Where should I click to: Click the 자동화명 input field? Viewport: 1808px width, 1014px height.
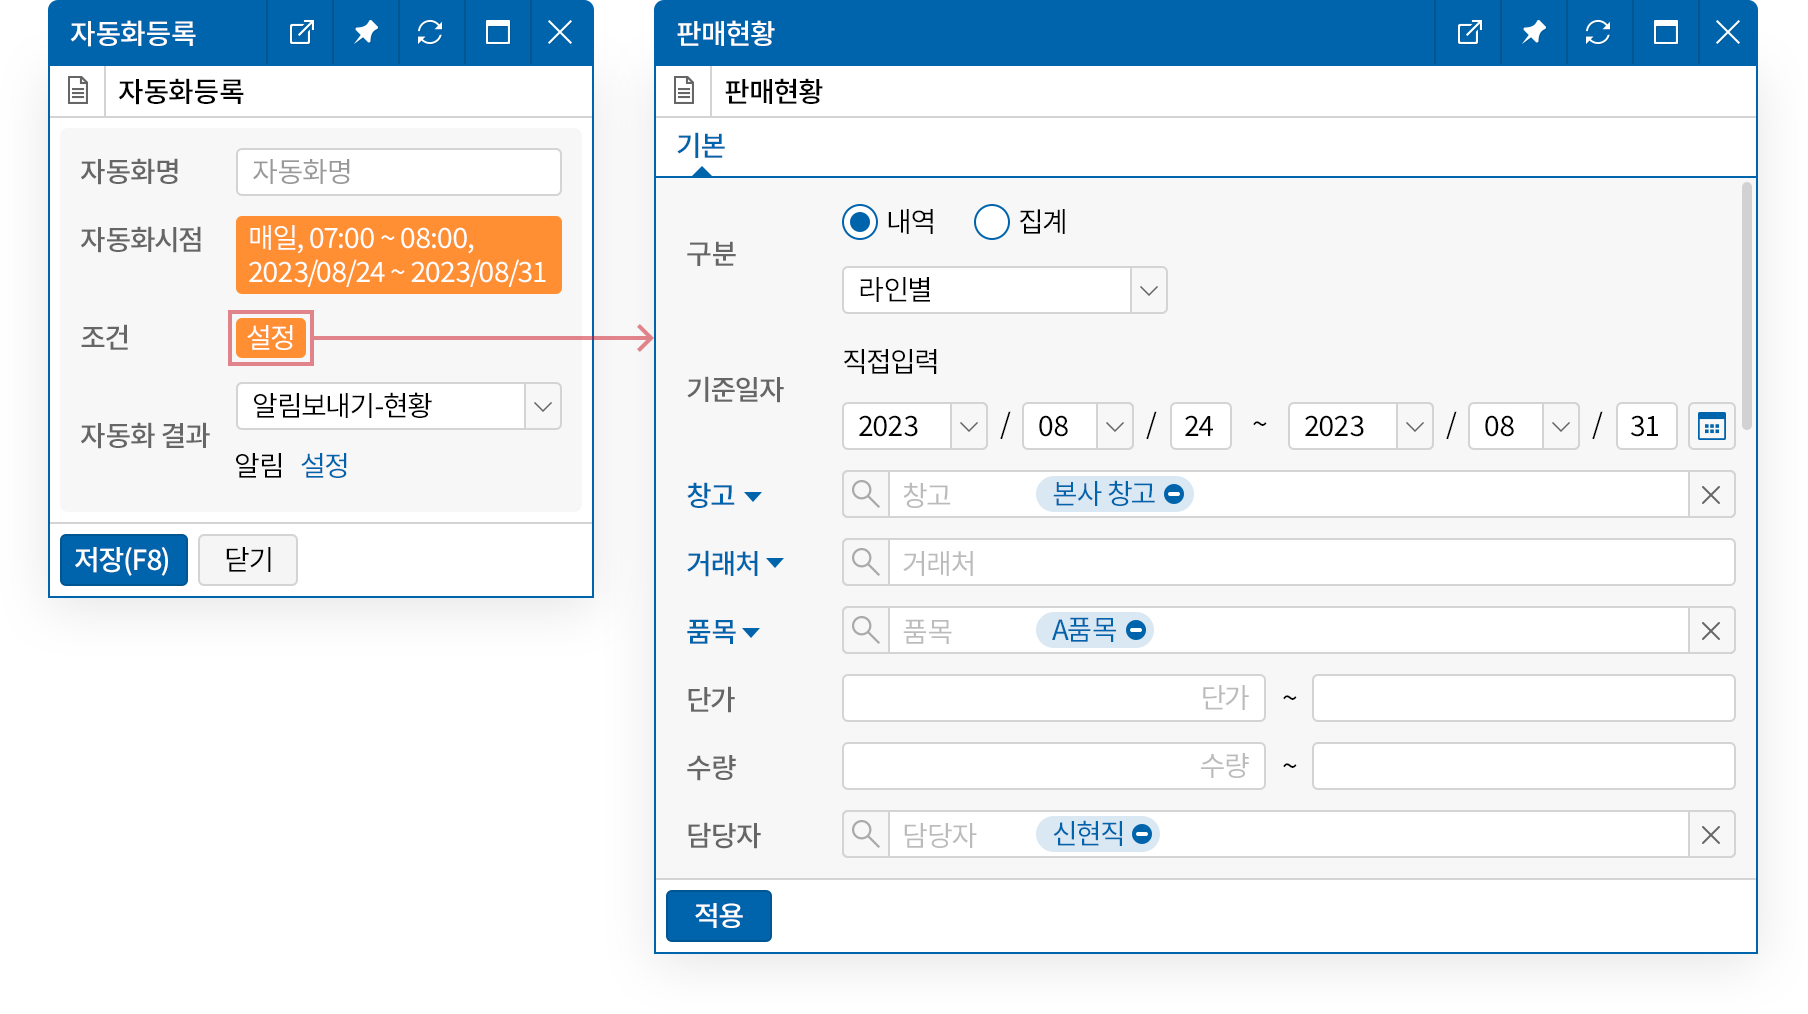click(x=398, y=172)
